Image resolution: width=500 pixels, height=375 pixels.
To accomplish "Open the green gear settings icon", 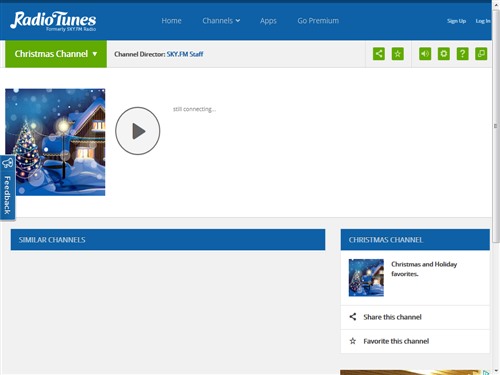I will [x=444, y=54].
